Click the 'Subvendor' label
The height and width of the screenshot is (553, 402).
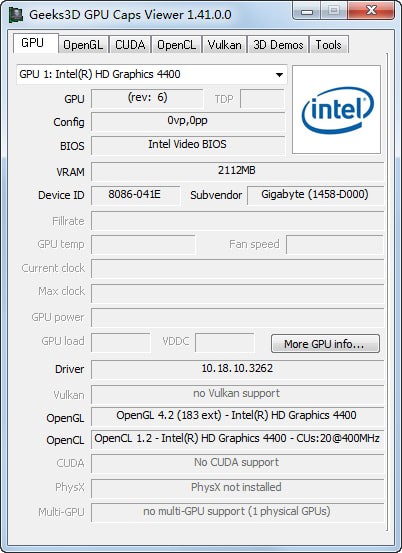point(216,195)
